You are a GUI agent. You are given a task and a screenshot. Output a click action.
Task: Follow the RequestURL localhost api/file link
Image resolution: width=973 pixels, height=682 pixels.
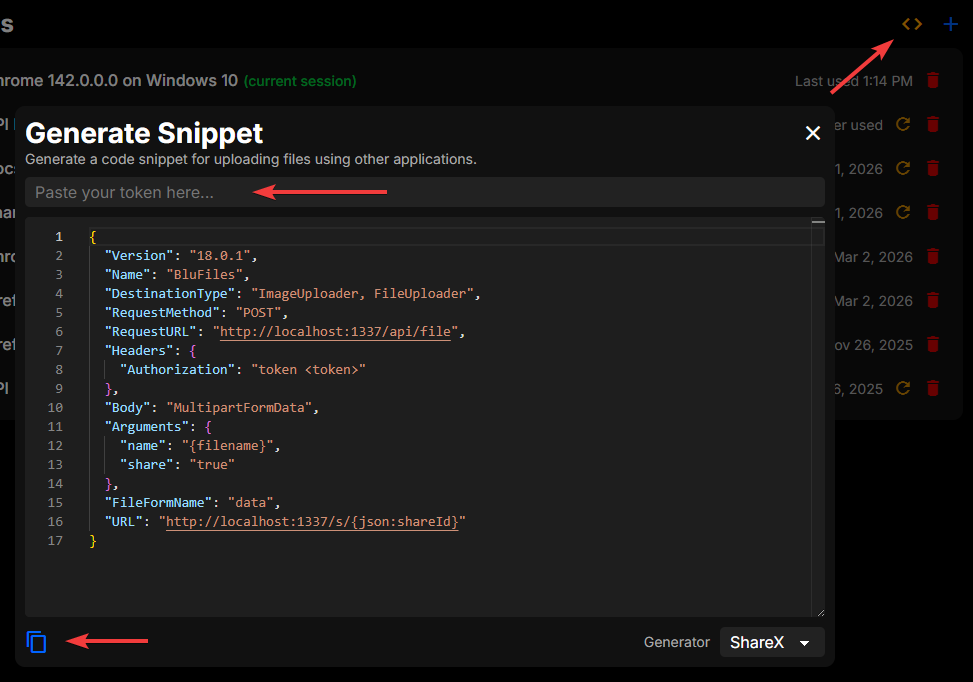[x=338, y=332]
